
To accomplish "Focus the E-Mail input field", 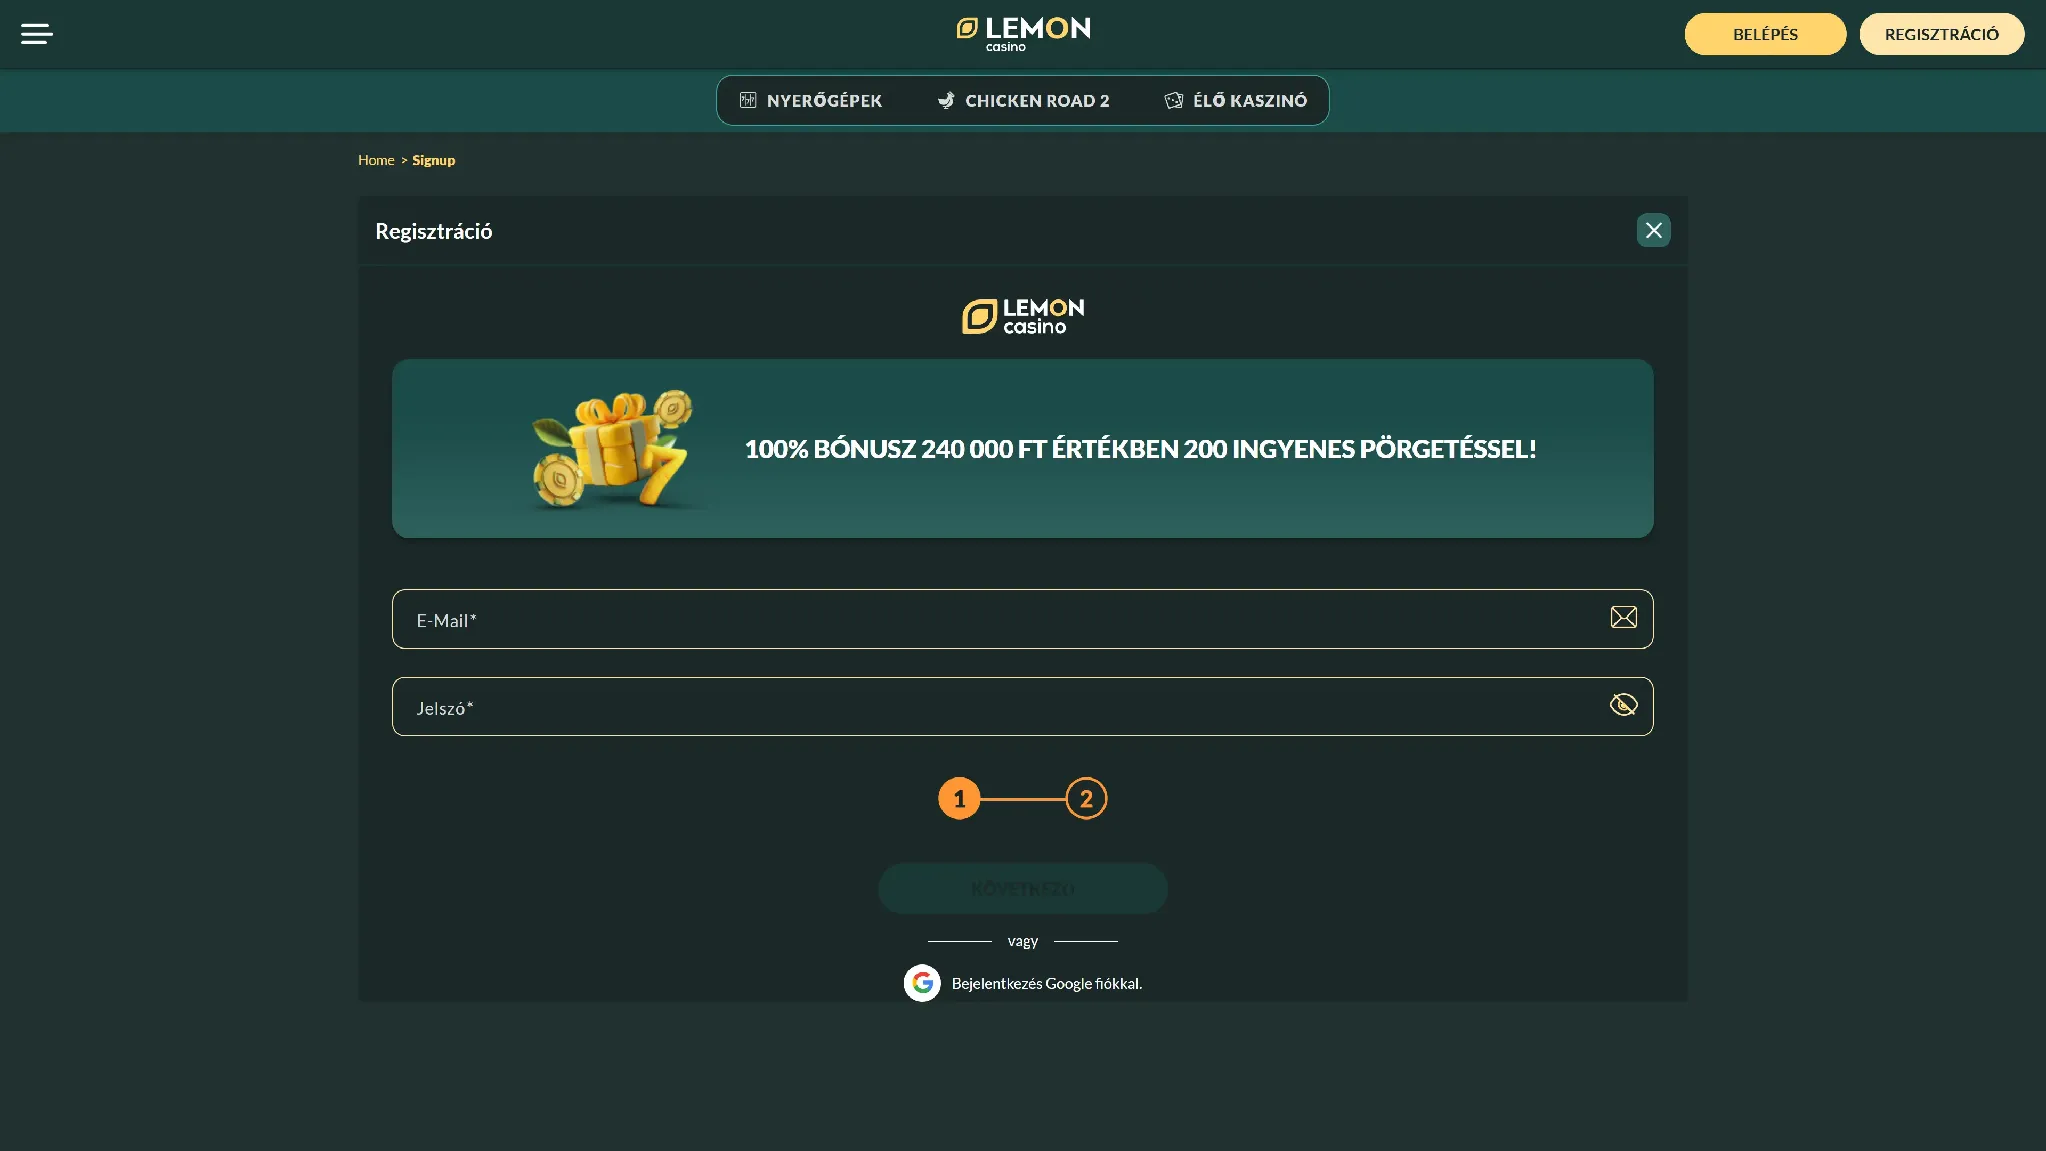I will click(1022, 619).
